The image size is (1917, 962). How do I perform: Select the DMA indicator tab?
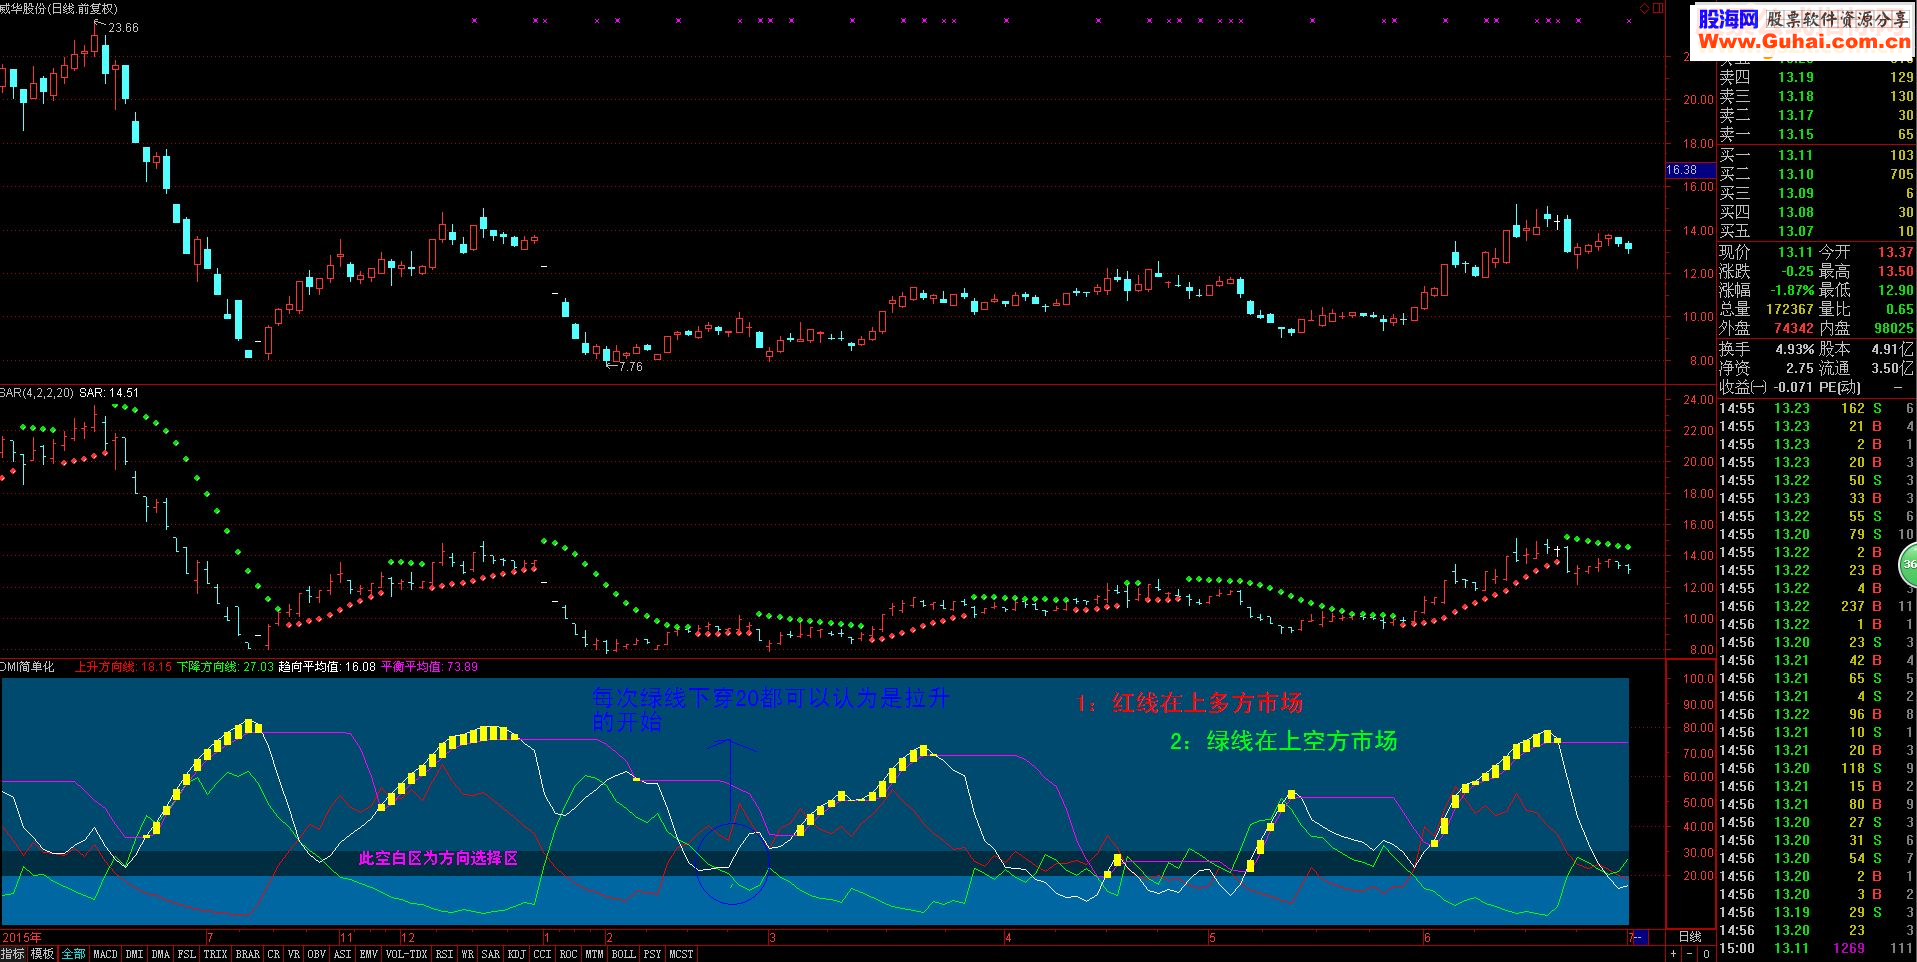click(x=160, y=954)
